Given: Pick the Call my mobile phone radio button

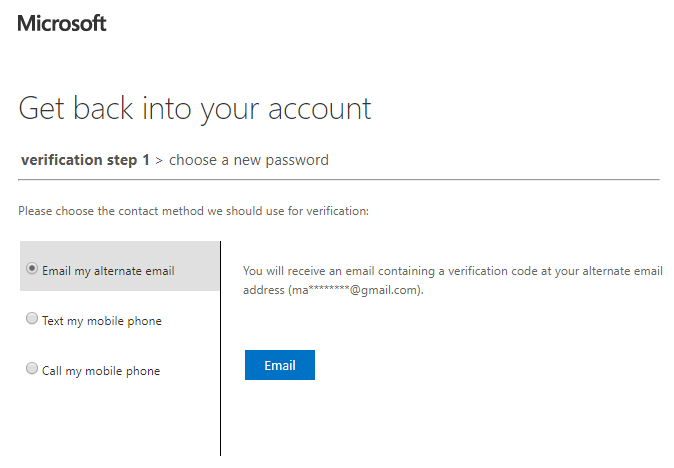Looking at the screenshot, I should coord(33,369).
